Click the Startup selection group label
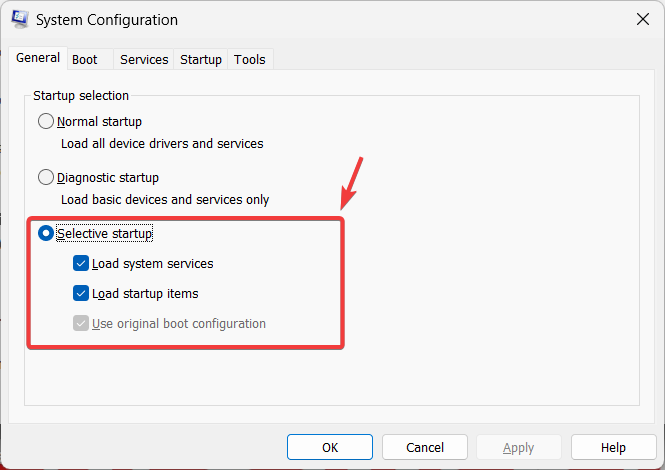Viewport: 665px width, 470px height. click(x=81, y=96)
